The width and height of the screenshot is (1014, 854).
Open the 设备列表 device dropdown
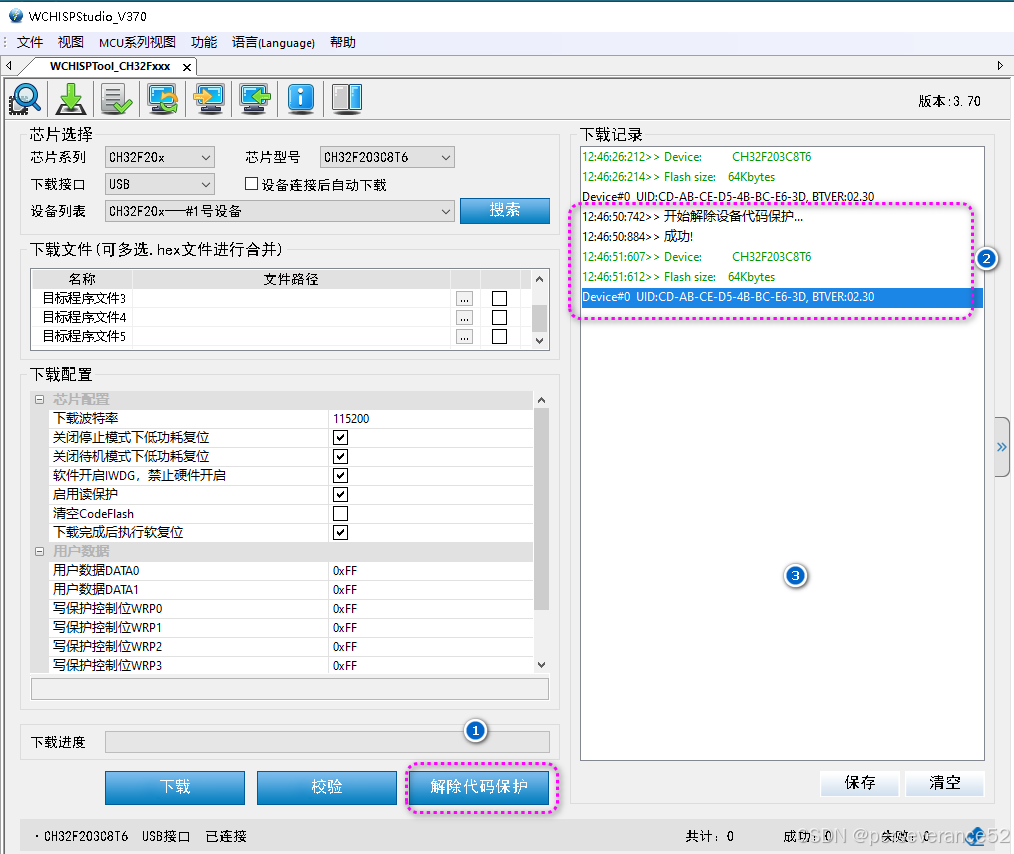(279, 211)
